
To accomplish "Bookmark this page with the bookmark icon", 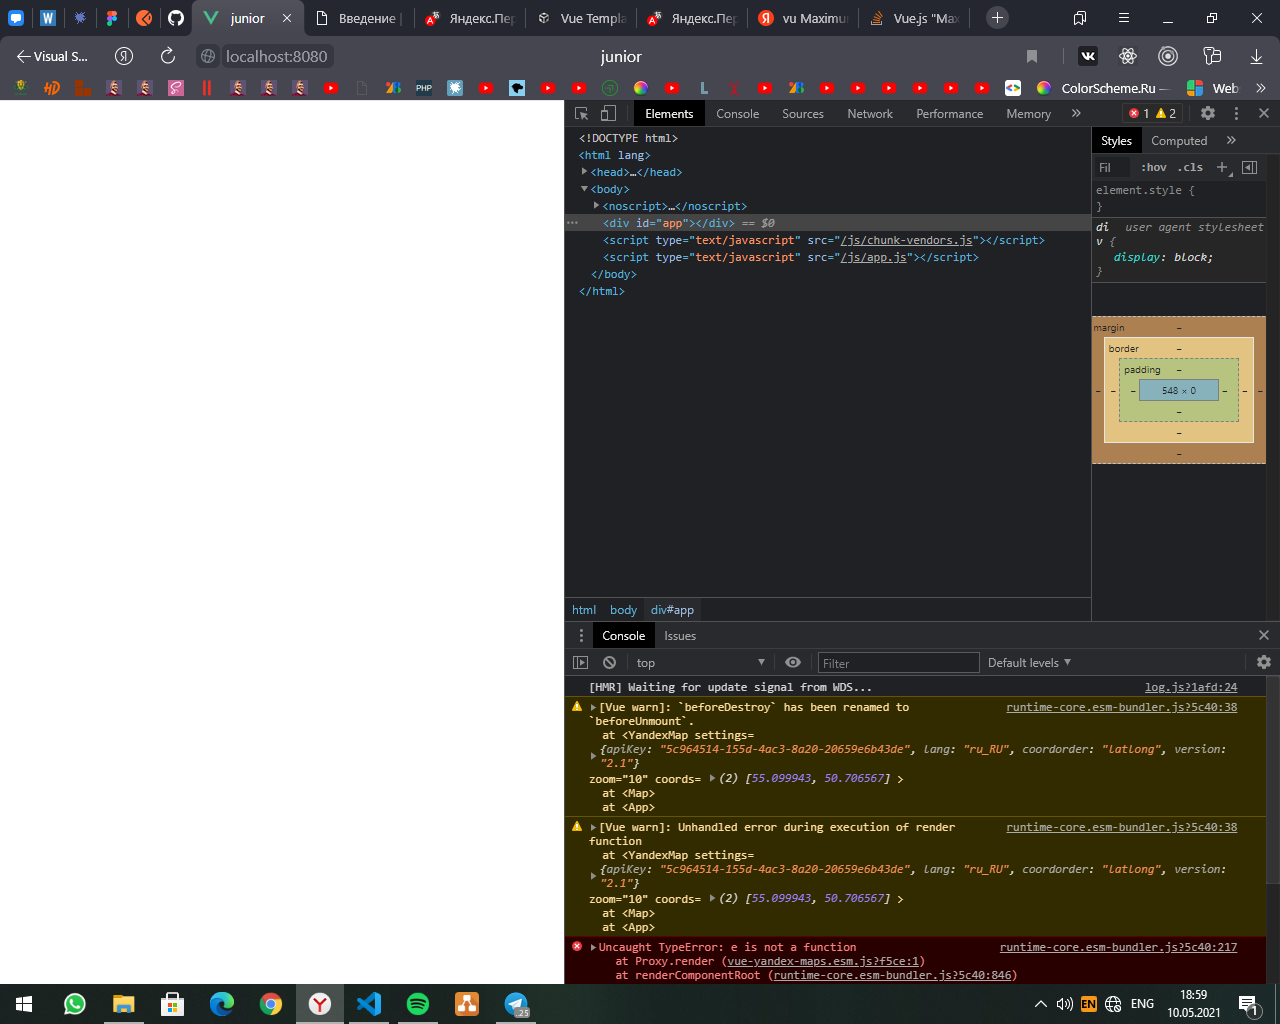I will (1032, 57).
